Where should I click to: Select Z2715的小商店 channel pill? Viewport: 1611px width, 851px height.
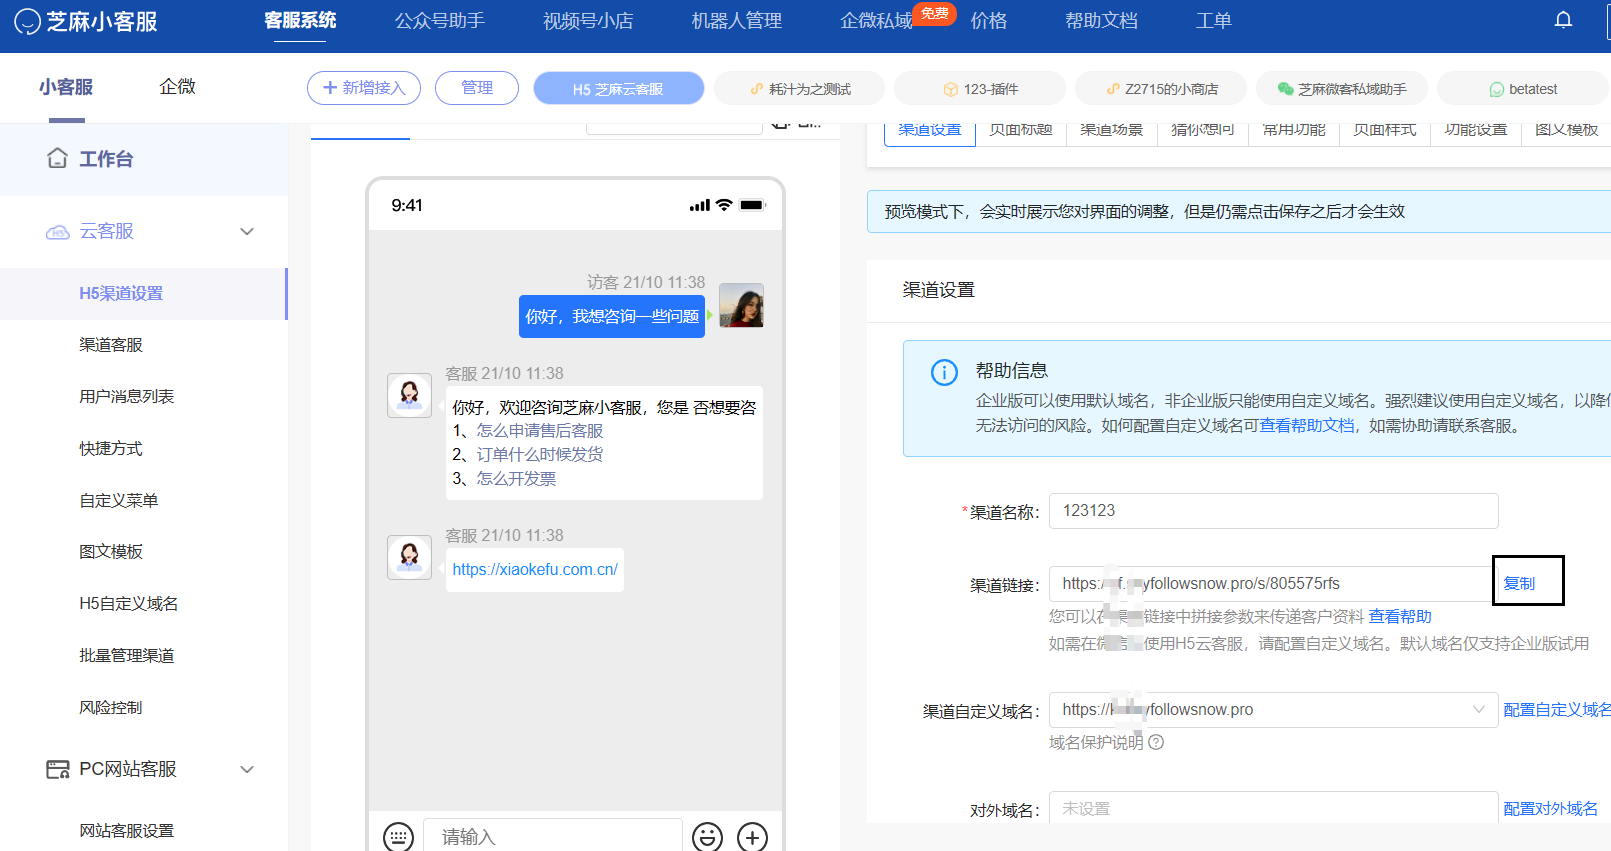[1161, 89]
